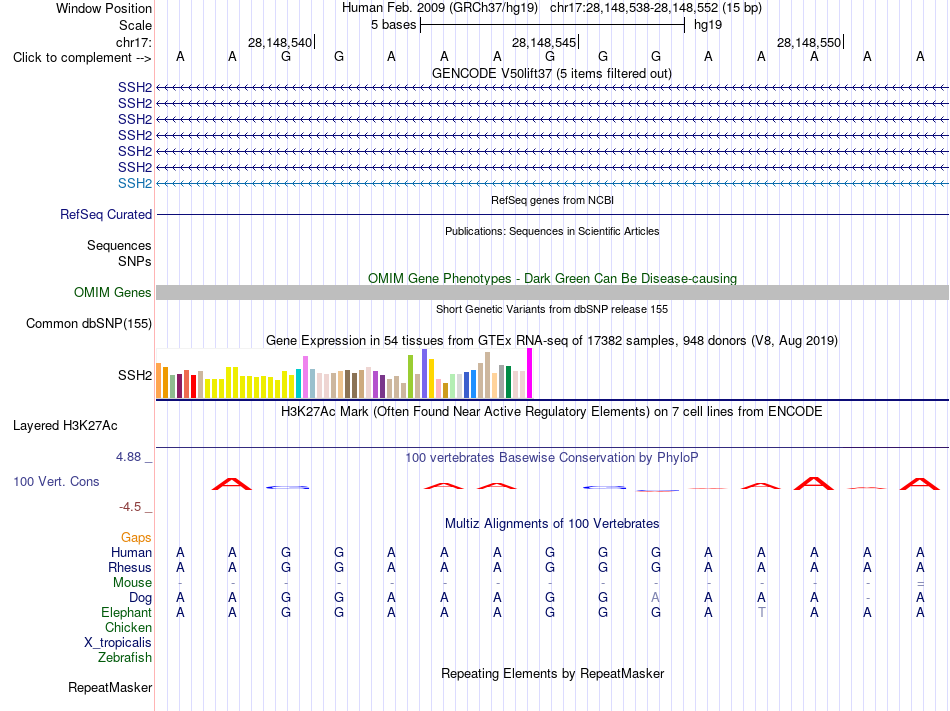Click the GENCODE V50lift37 track title

pos(551,73)
